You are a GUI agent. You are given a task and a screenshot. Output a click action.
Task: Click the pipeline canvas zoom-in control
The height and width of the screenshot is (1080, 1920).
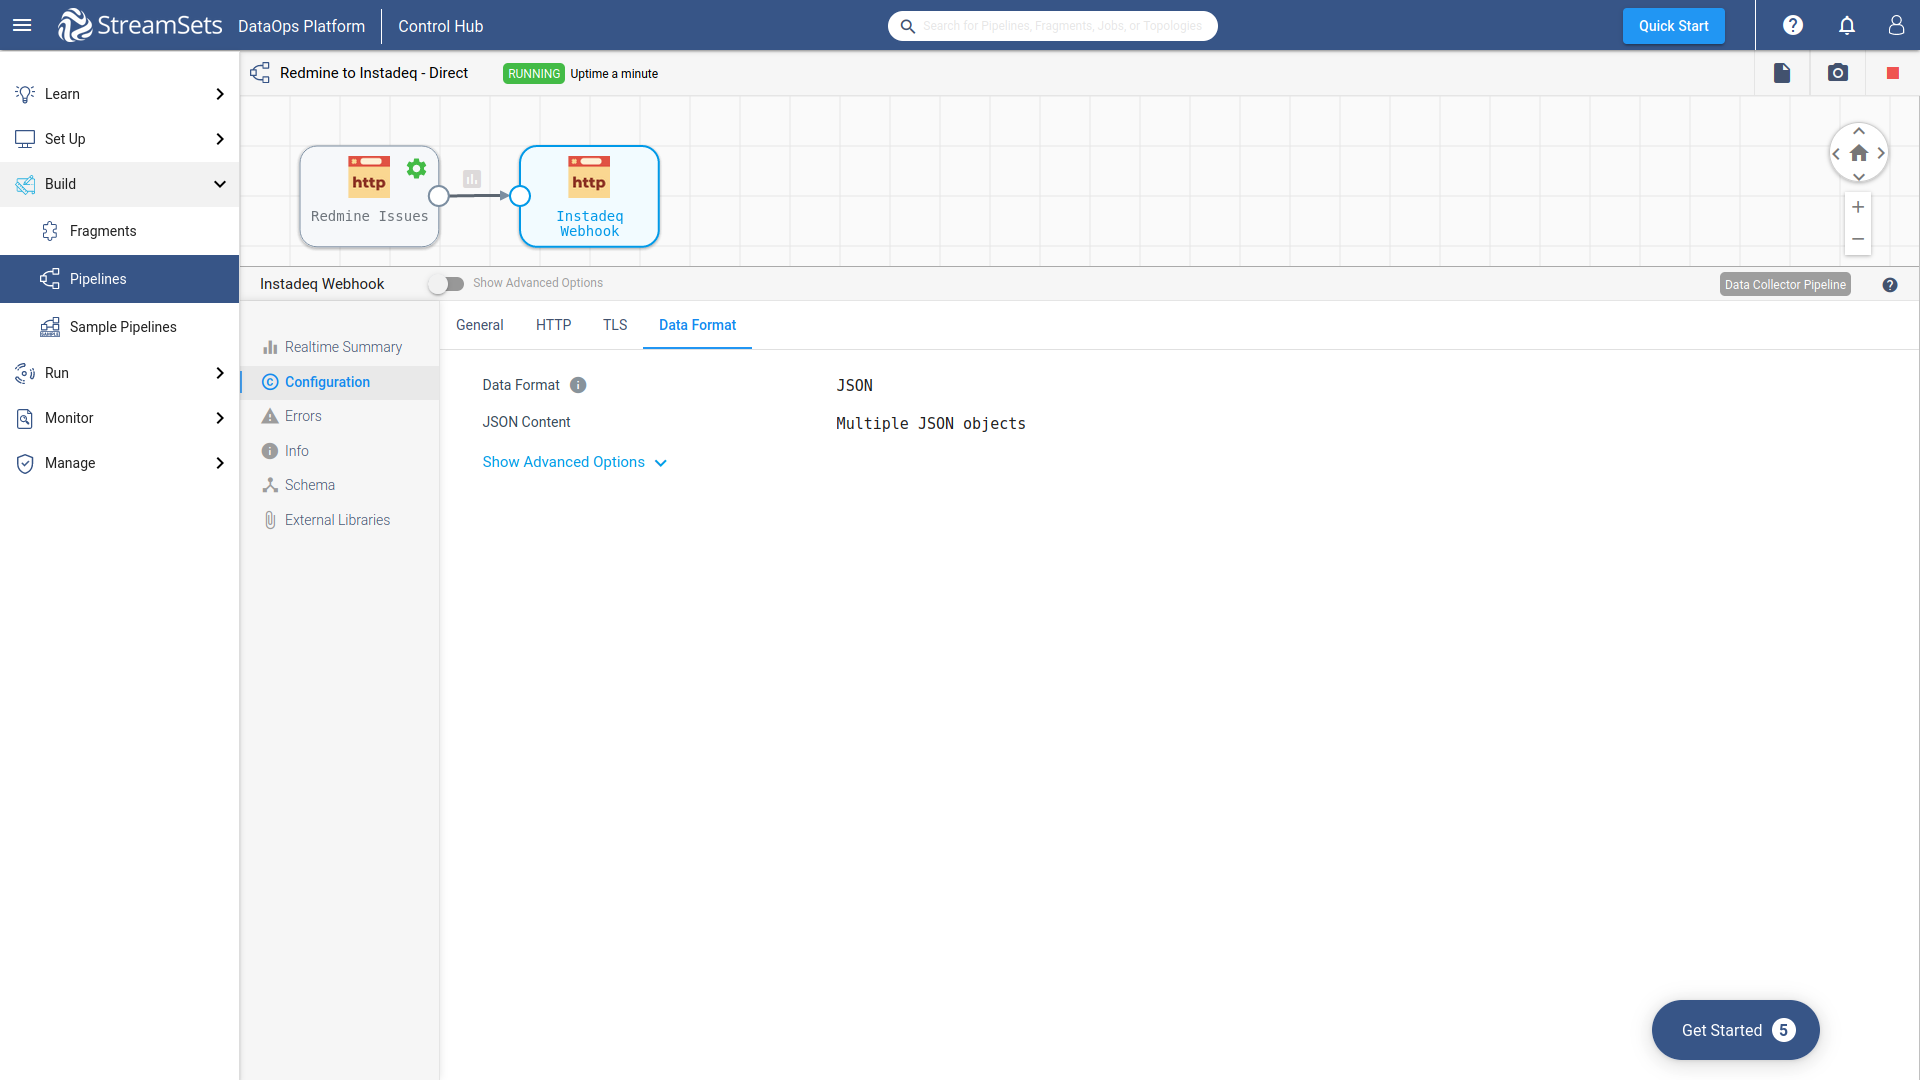point(1859,206)
